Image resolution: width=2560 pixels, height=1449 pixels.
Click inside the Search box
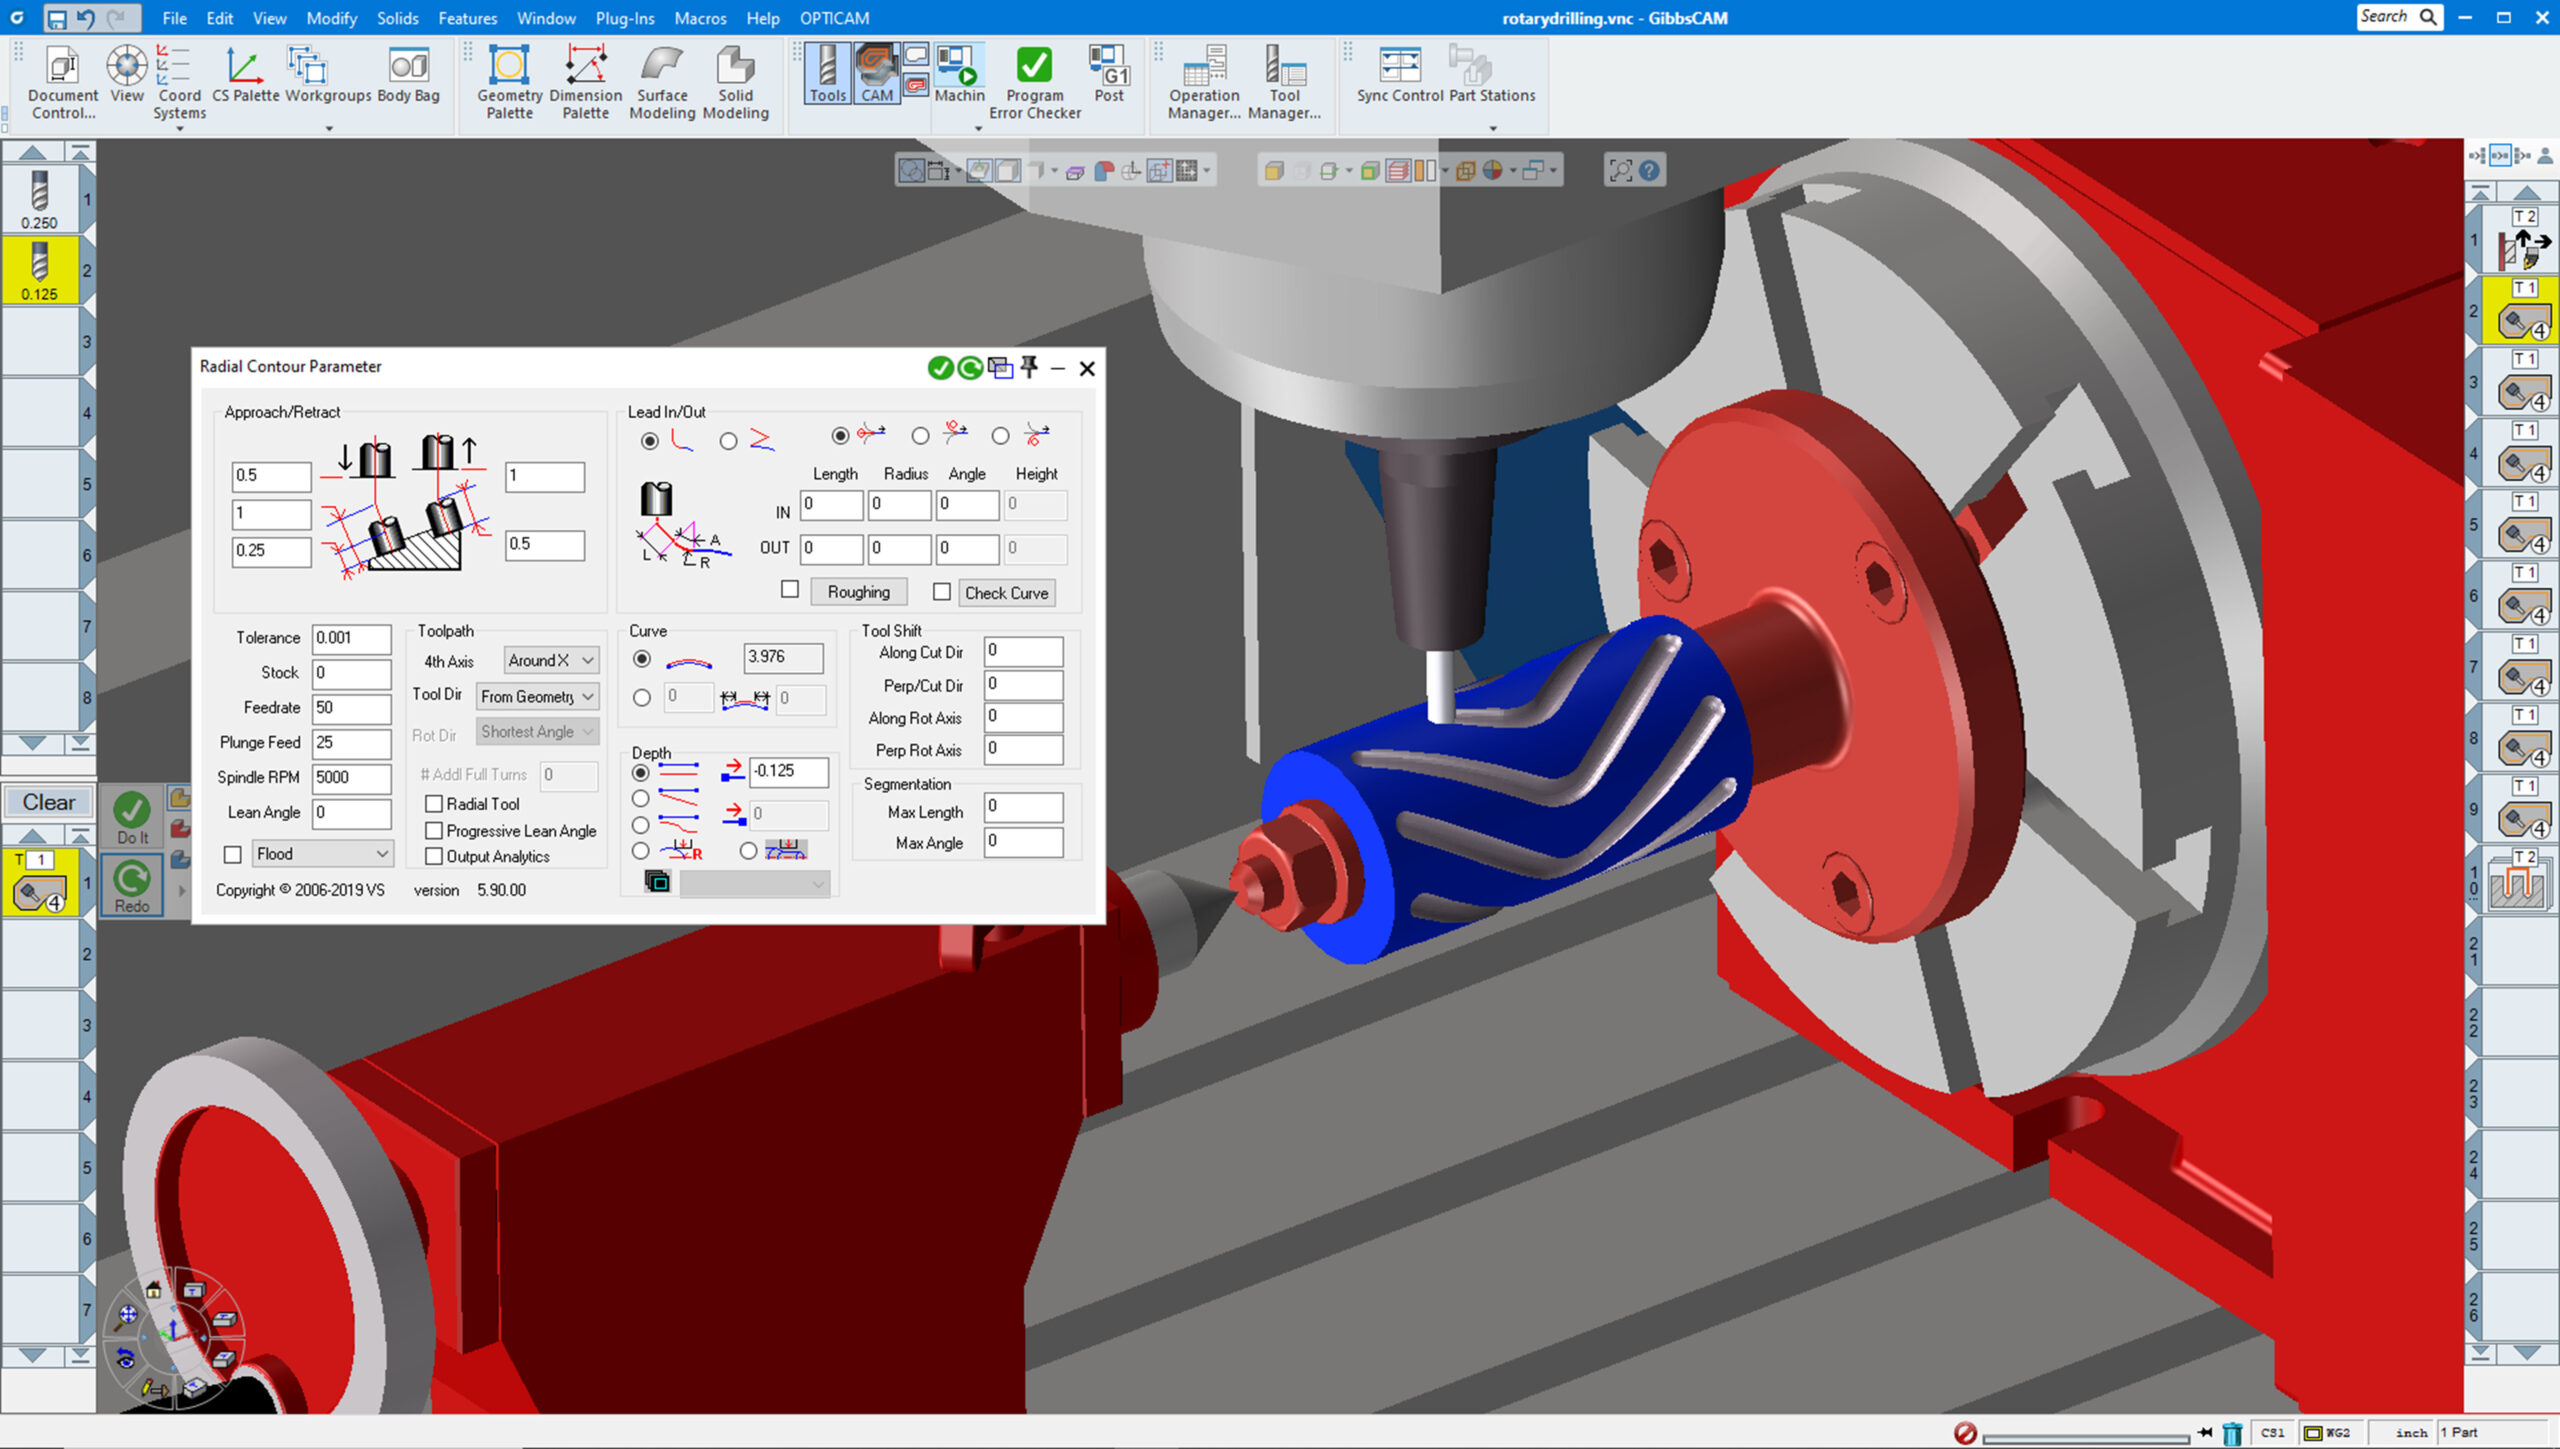coord(2392,16)
